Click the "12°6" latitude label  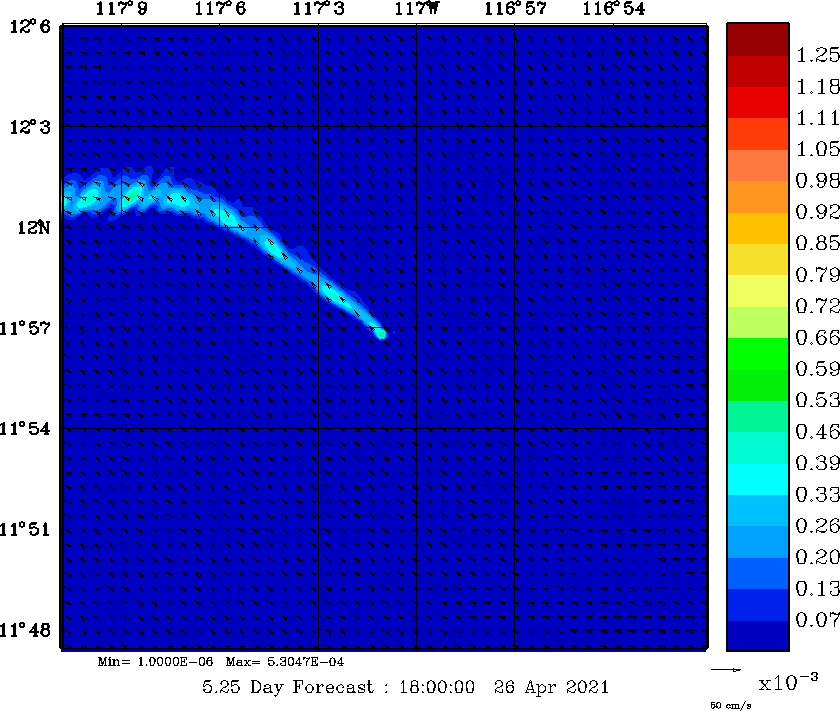(30, 26)
